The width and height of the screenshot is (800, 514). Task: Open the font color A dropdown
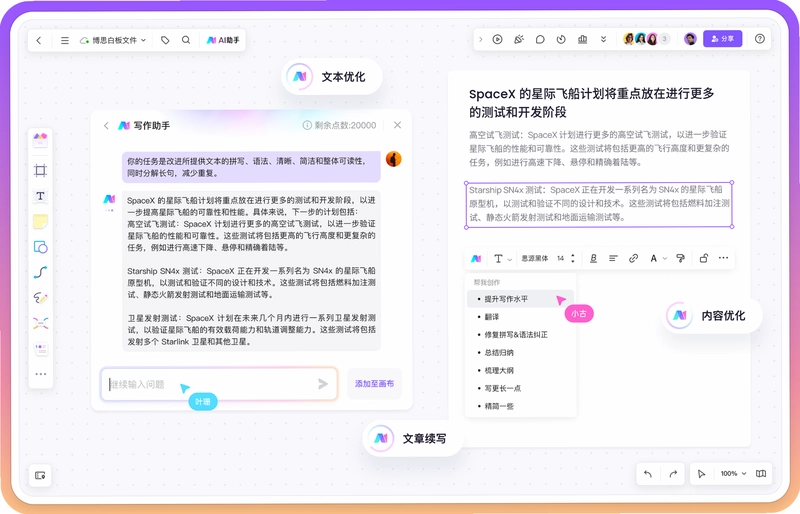click(658, 258)
